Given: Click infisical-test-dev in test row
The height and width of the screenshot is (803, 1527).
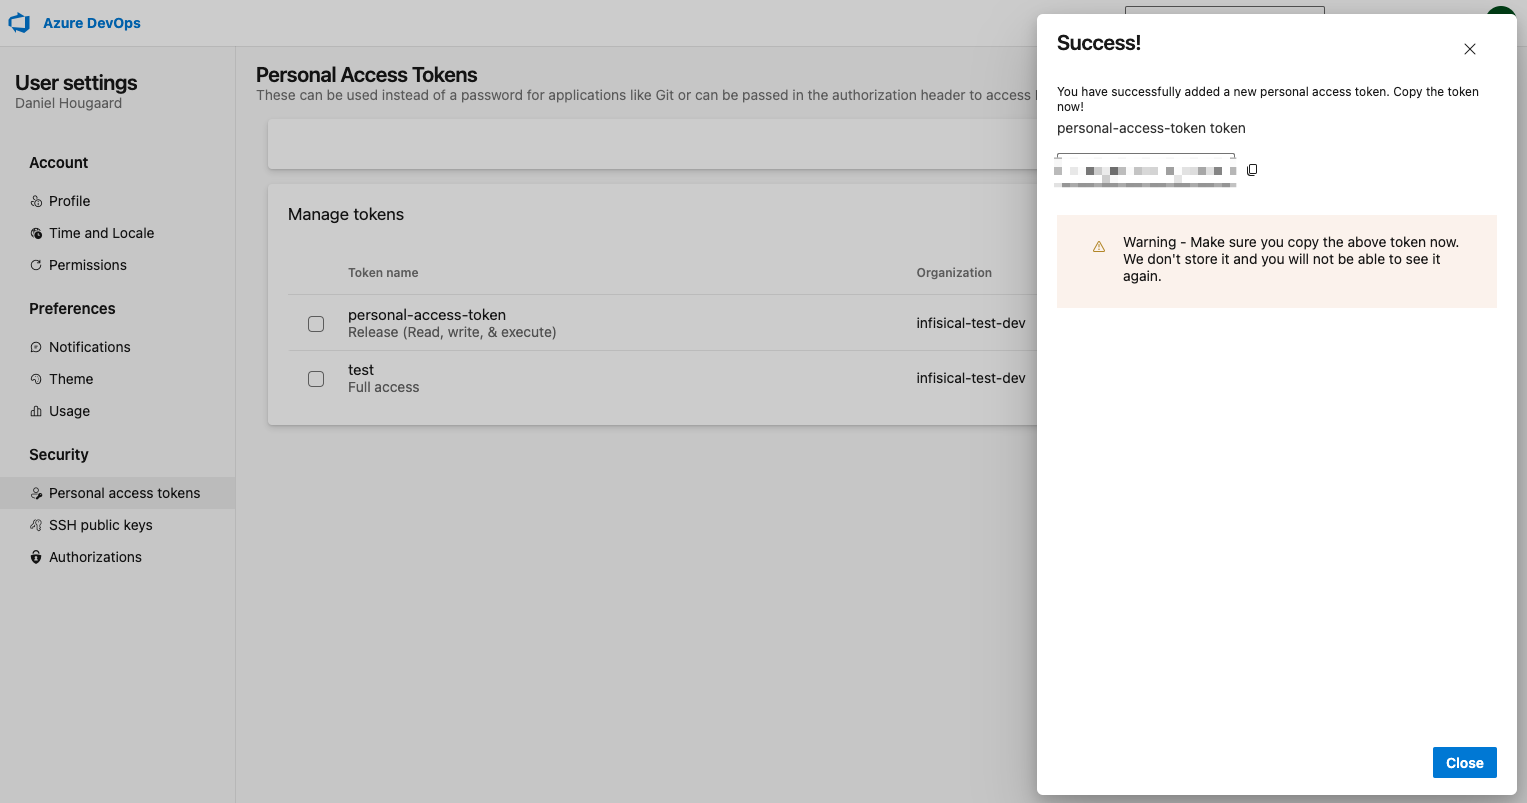Looking at the screenshot, I should pyautogui.click(x=971, y=378).
